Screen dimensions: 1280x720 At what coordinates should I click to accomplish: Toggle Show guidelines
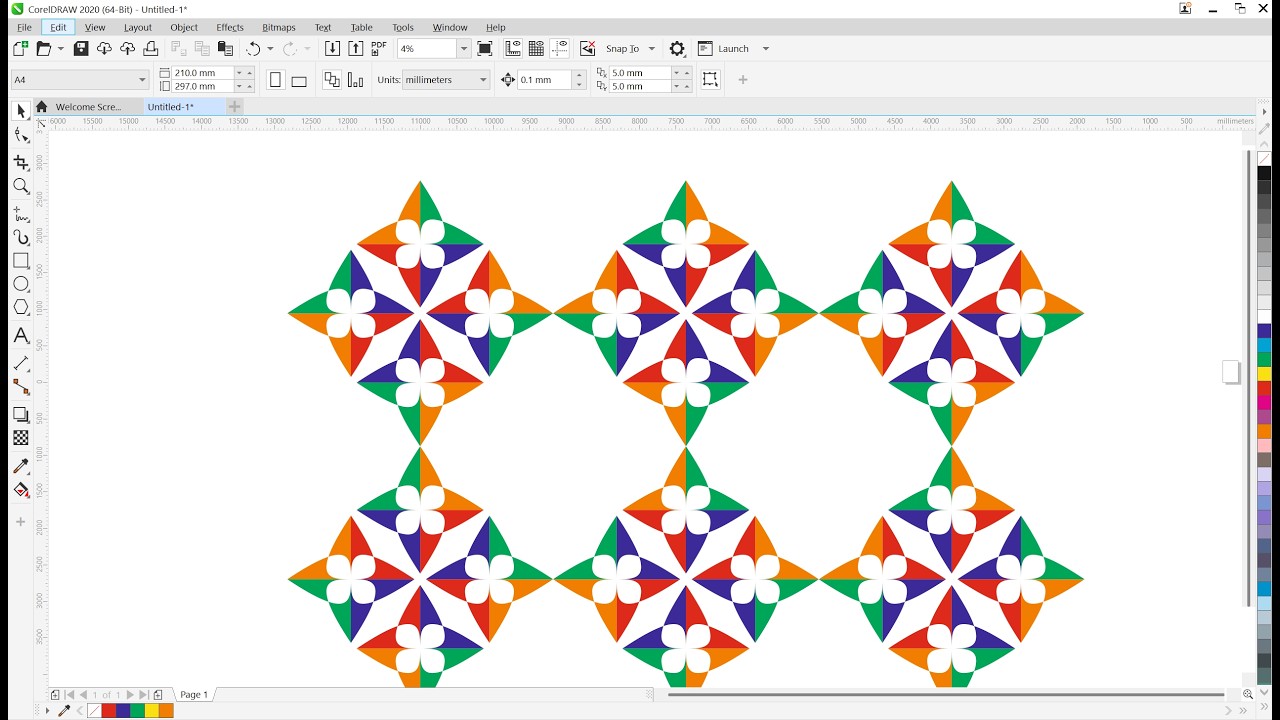coord(560,48)
